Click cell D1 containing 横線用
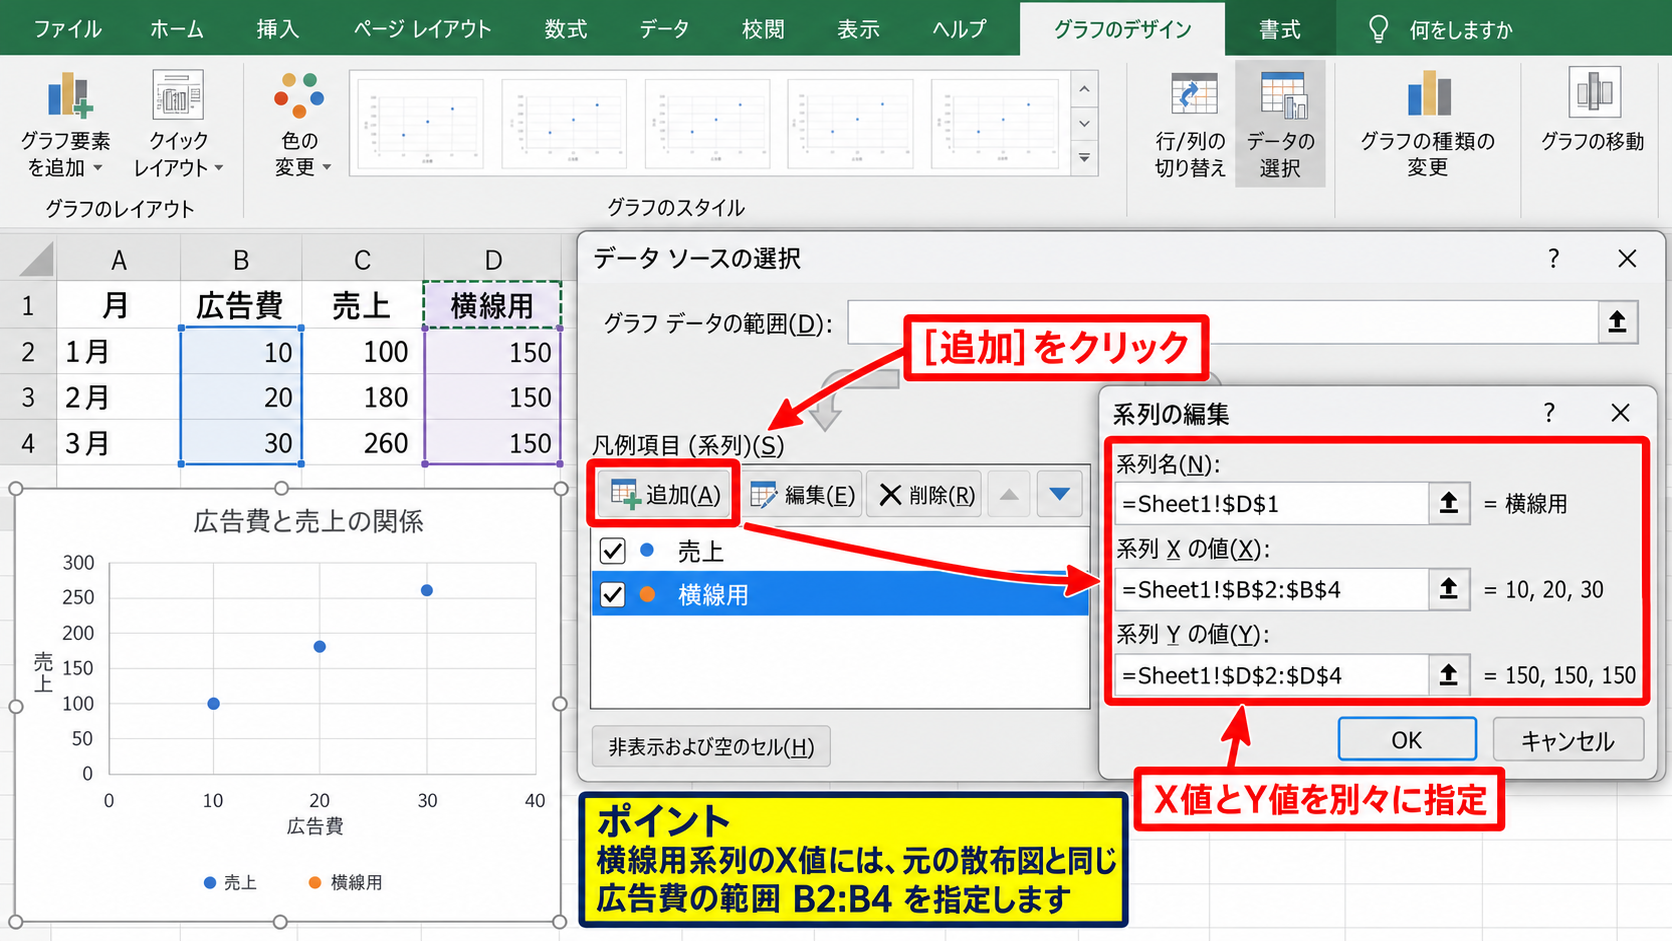The width and height of the screenshot is (1672, 941). click(x=492, y=305)
